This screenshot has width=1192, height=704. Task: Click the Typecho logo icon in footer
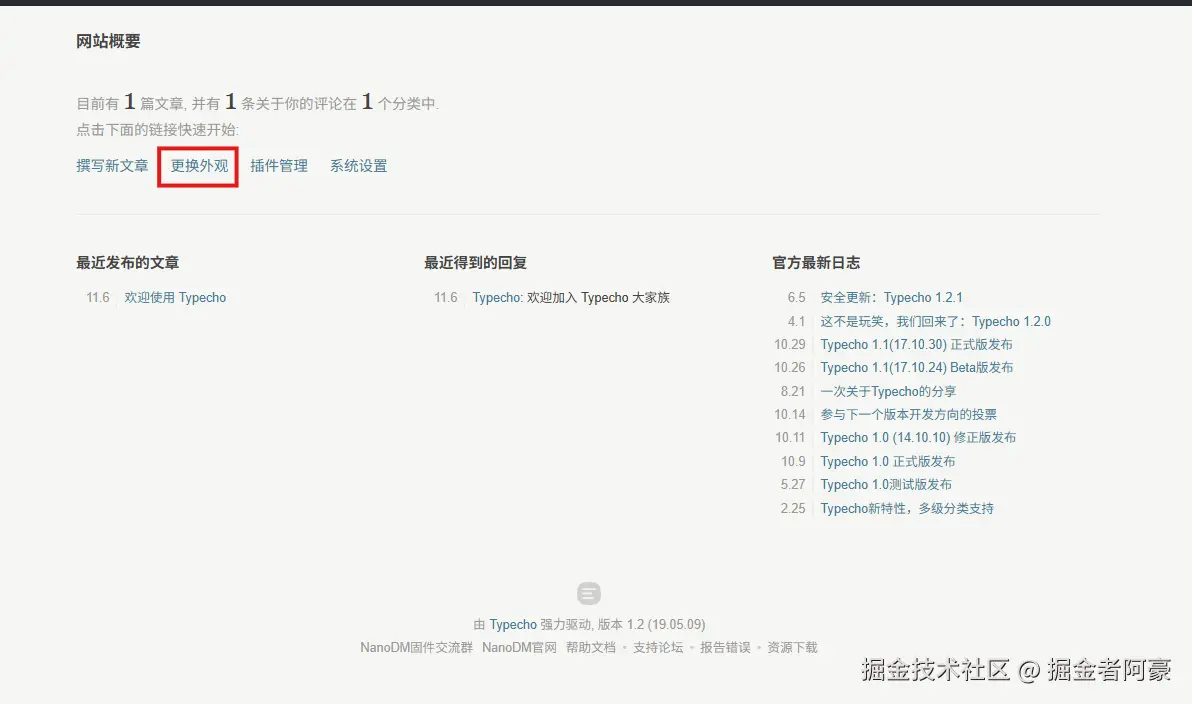[588, 593]
